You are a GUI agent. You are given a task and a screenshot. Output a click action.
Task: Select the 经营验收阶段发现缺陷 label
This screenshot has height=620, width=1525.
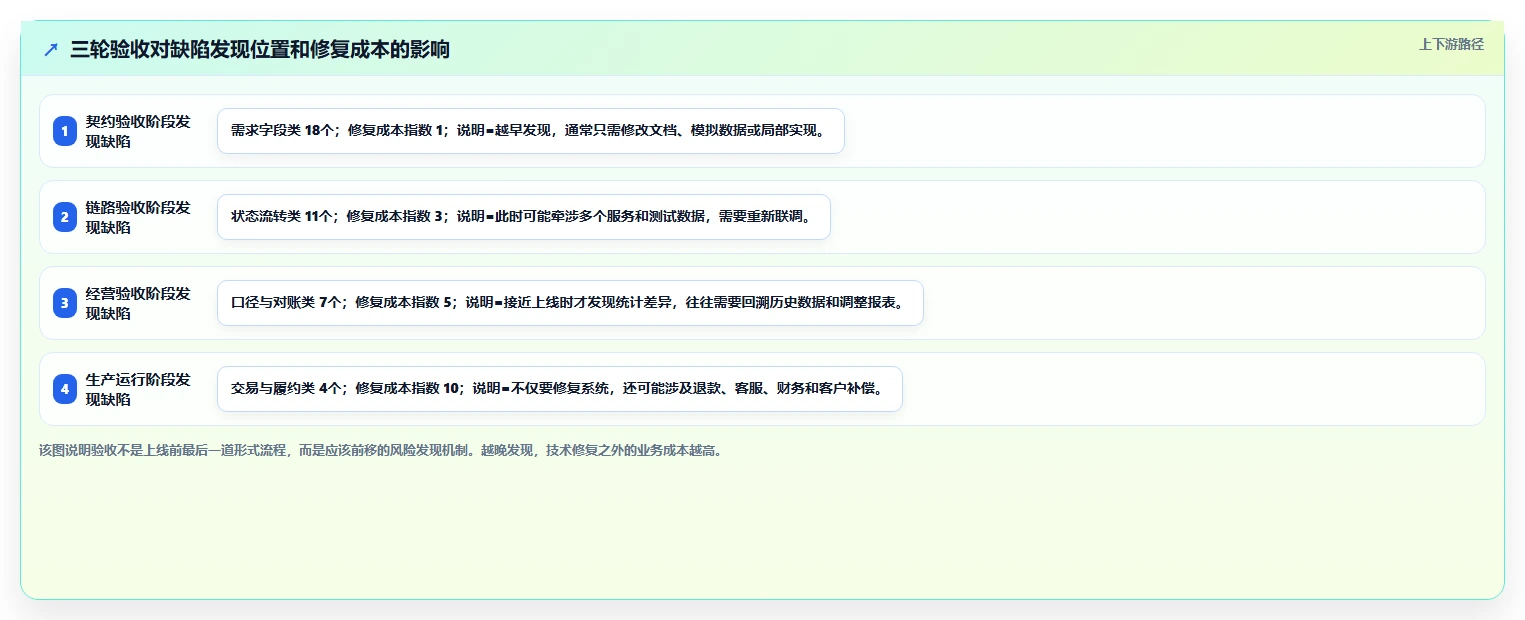[138, 303]
